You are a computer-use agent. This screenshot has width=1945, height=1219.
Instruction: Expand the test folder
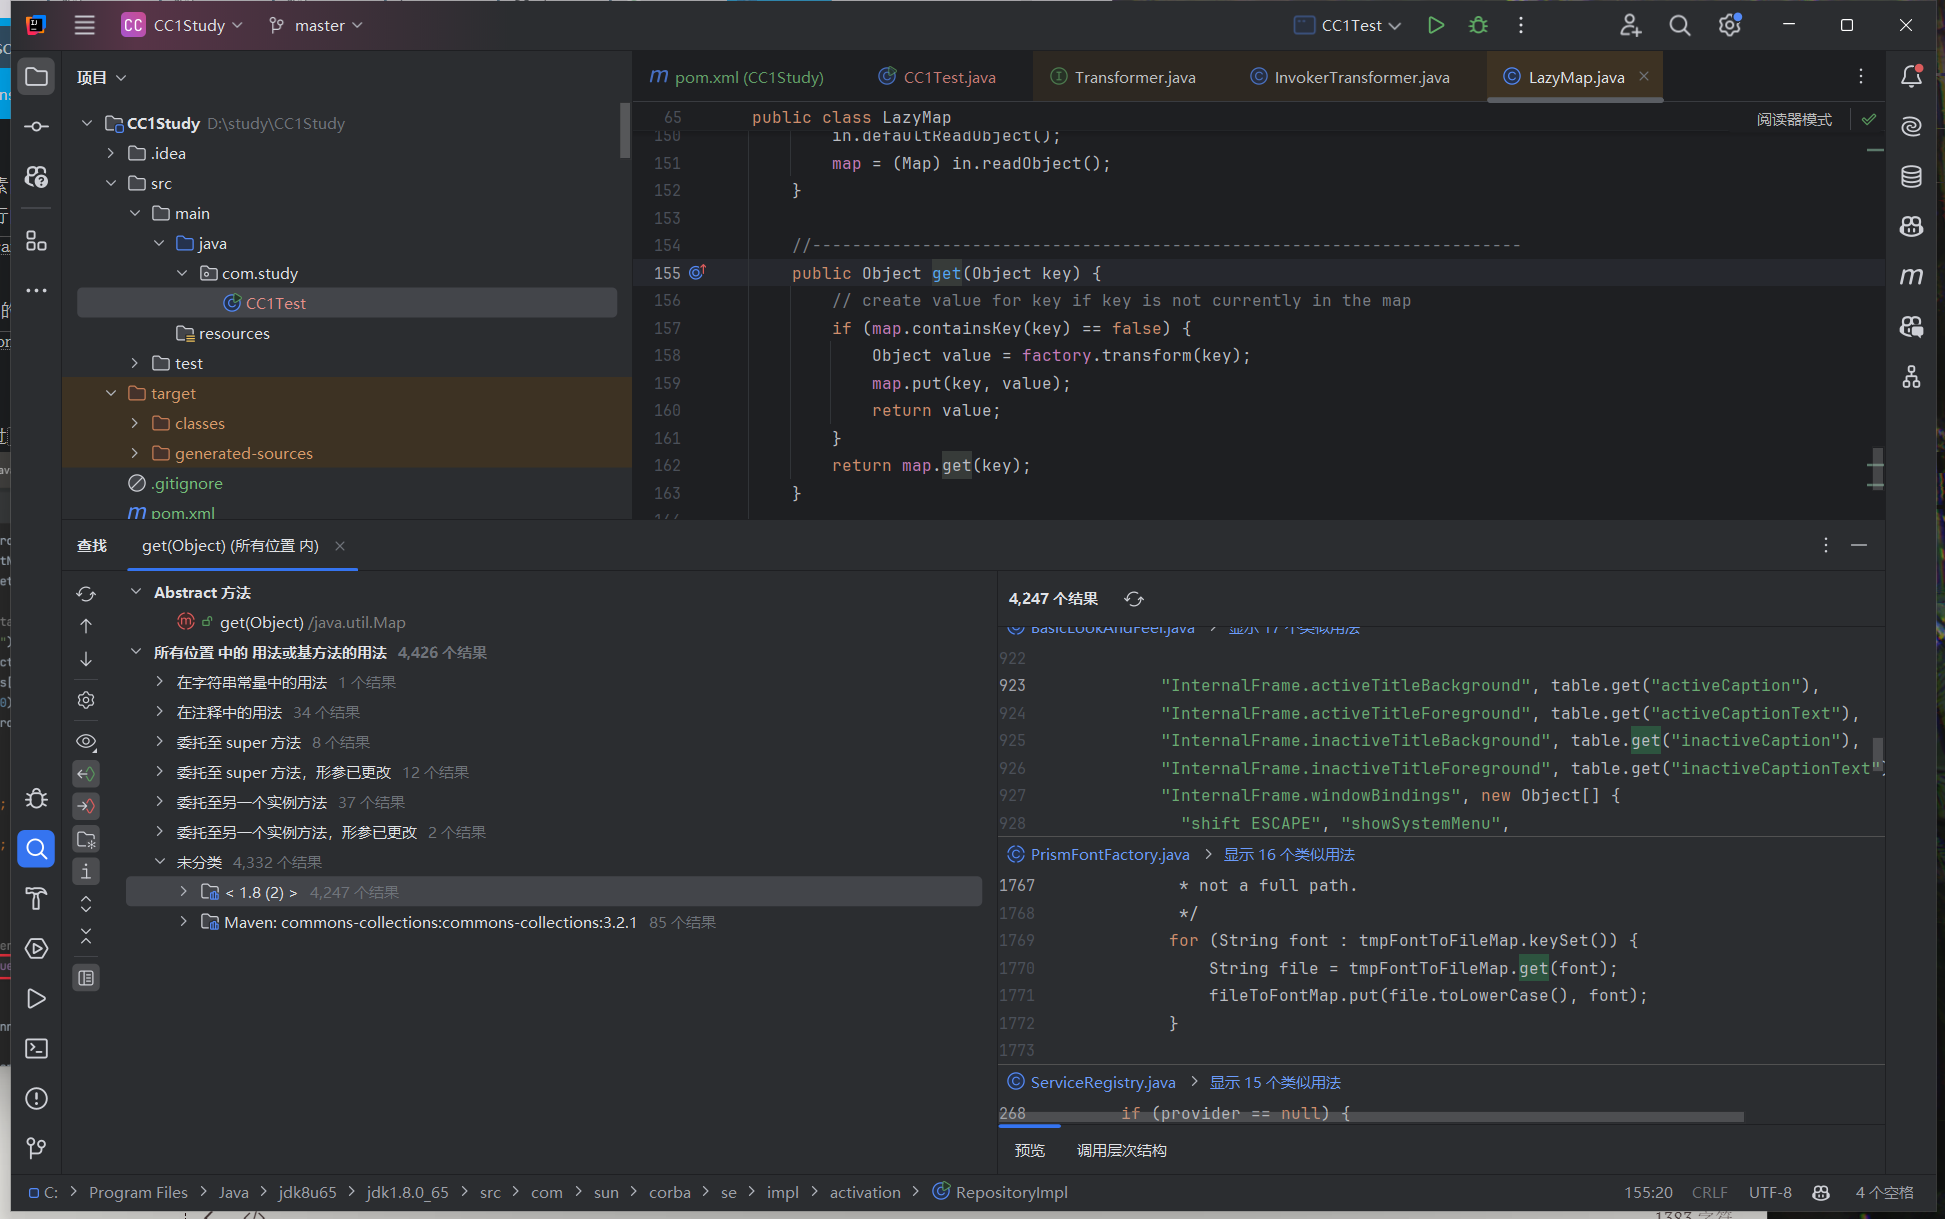(135, 363)
